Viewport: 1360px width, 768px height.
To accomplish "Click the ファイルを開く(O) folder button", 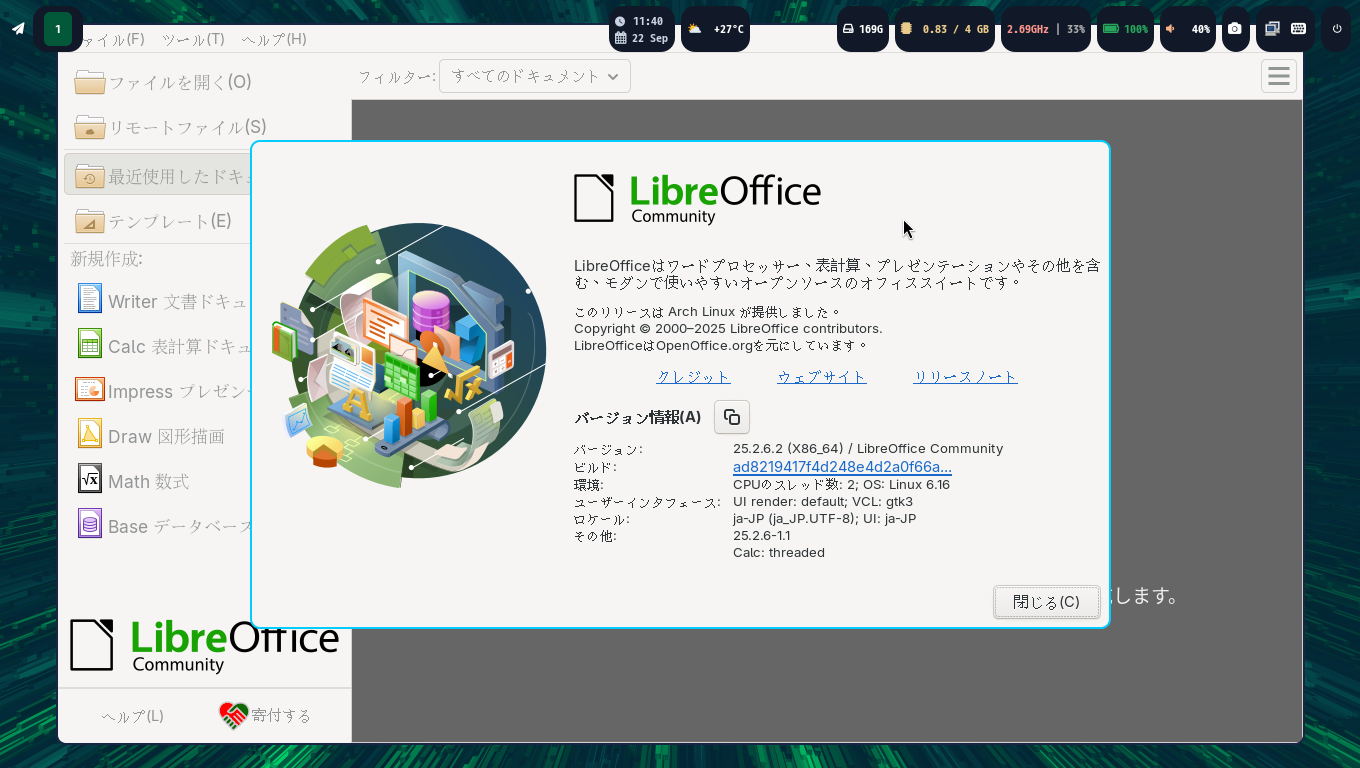I will point(163,82).
